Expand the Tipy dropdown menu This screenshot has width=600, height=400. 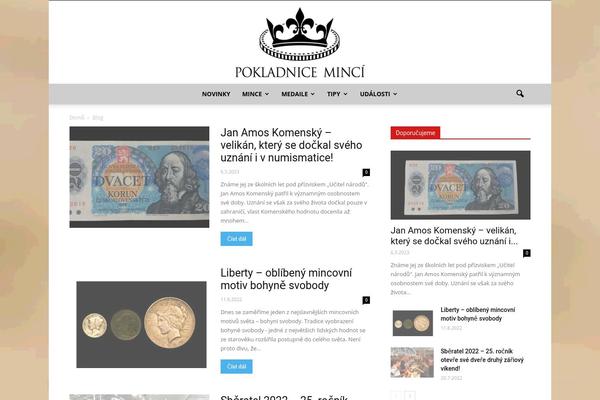point(337,94)
